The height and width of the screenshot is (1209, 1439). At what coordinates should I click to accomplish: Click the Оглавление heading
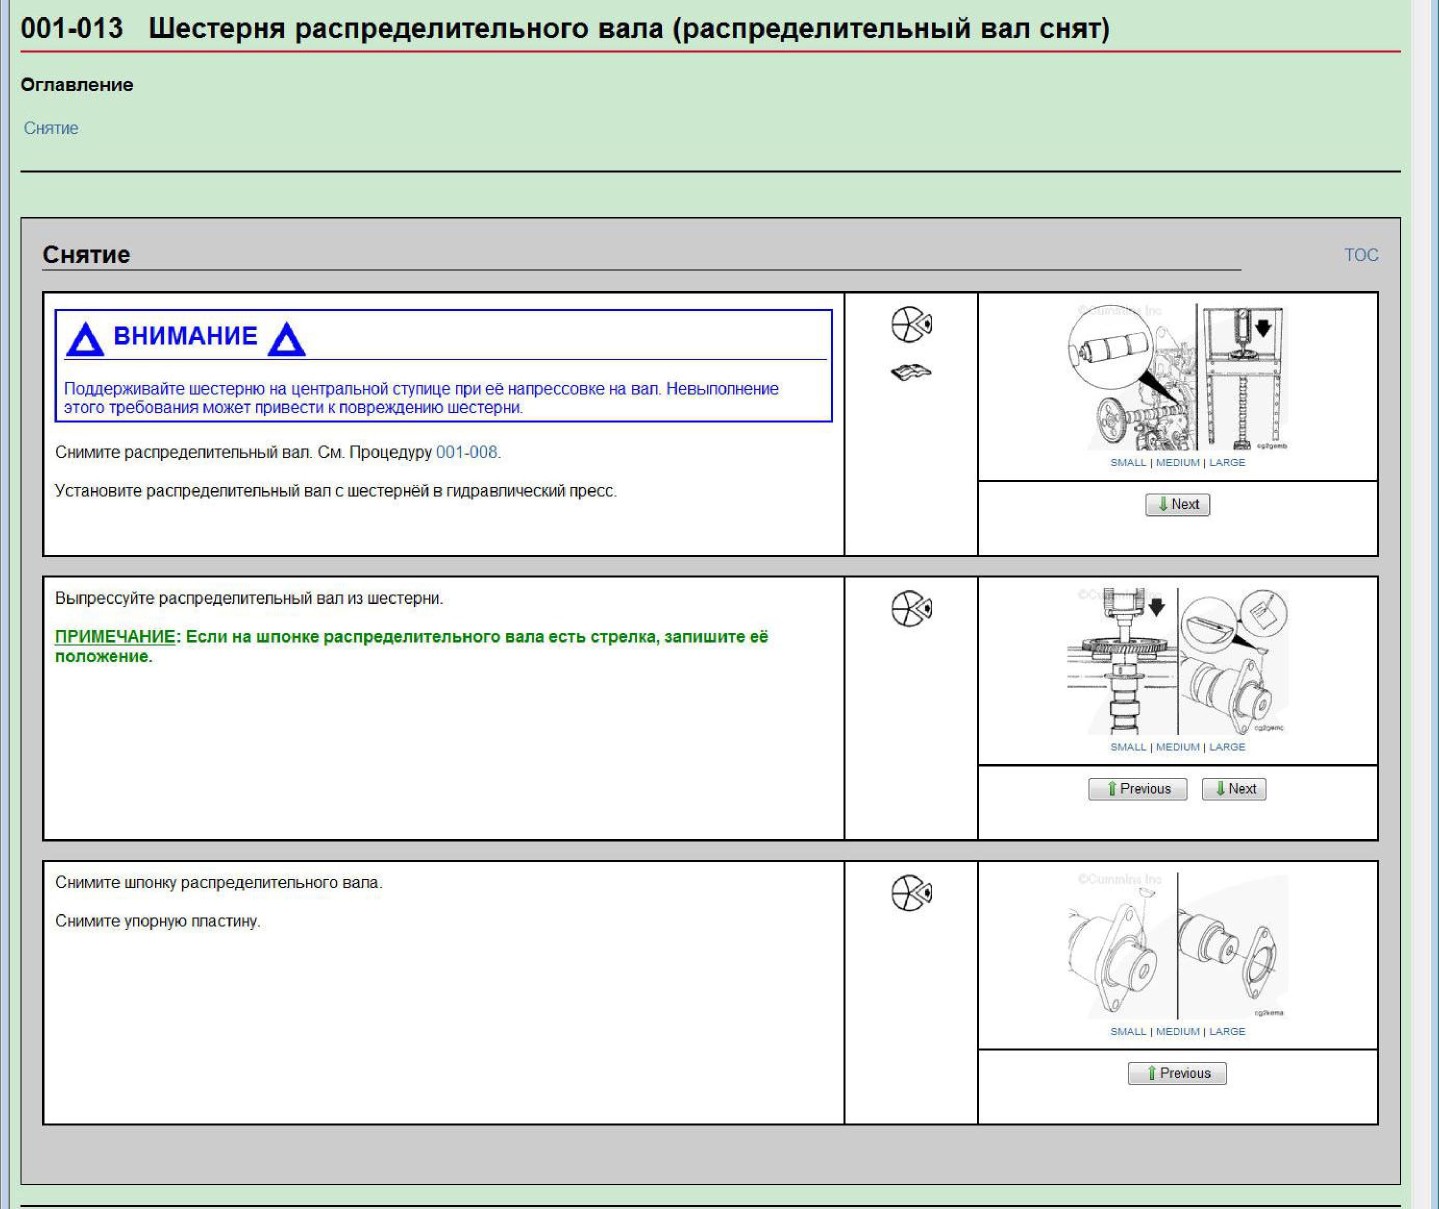(x=77, y=85)
